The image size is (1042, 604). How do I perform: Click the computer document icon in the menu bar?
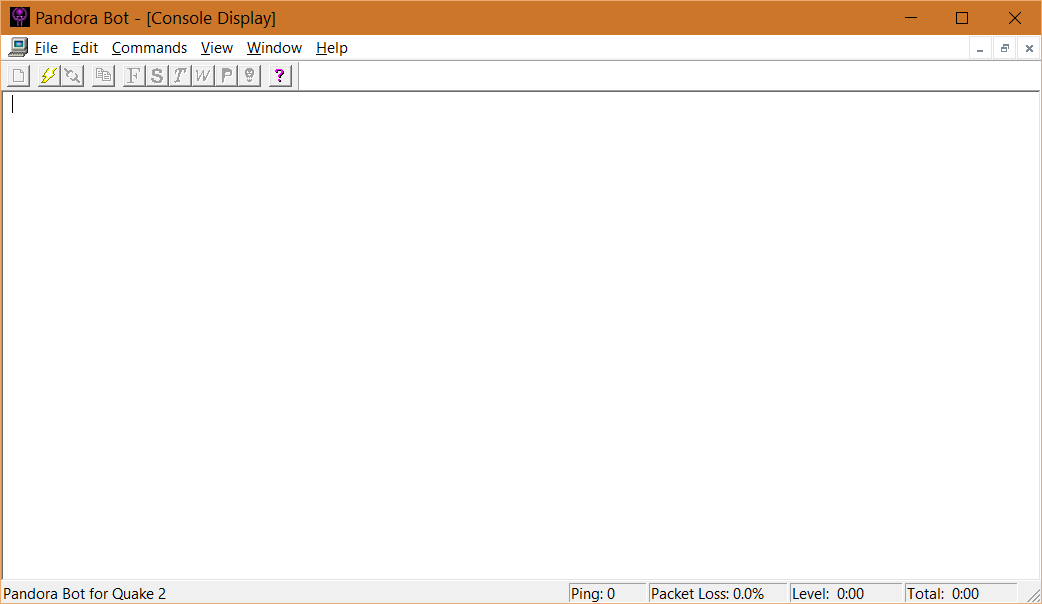click(18, 48)
